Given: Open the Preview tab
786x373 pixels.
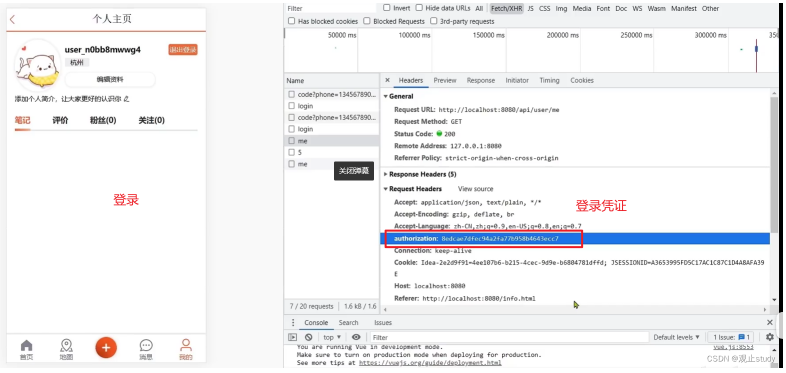Looking at the screenshot, I should click(445, 80).
